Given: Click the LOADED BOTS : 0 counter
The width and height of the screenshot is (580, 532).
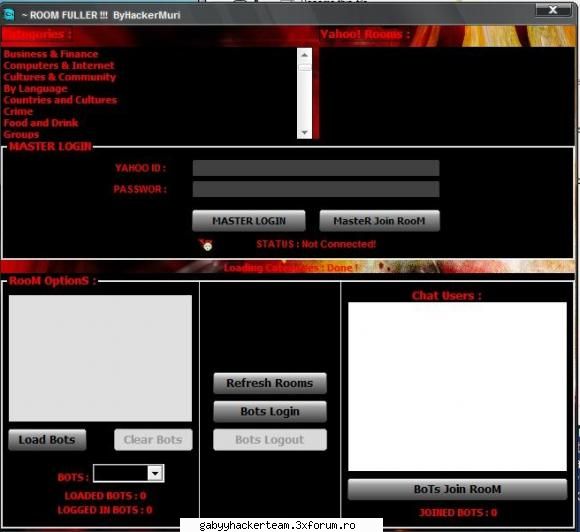Looking at the screenshot, I should pos(105,496).
